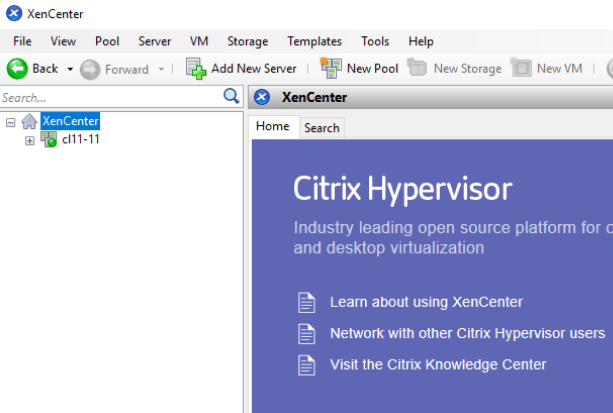The width and height of the screenshot is (613, 413).
Task: Click the grey Forward arrow icon
Action: pyautogui.click(x=90, y=70)
